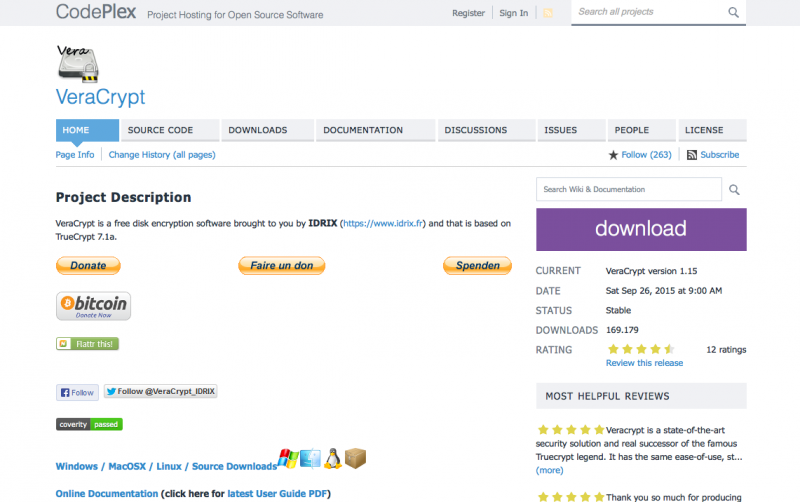This screenshot has height=502, width=800.
Task: Click the Windows download icon
Action: tap(288, 458)
